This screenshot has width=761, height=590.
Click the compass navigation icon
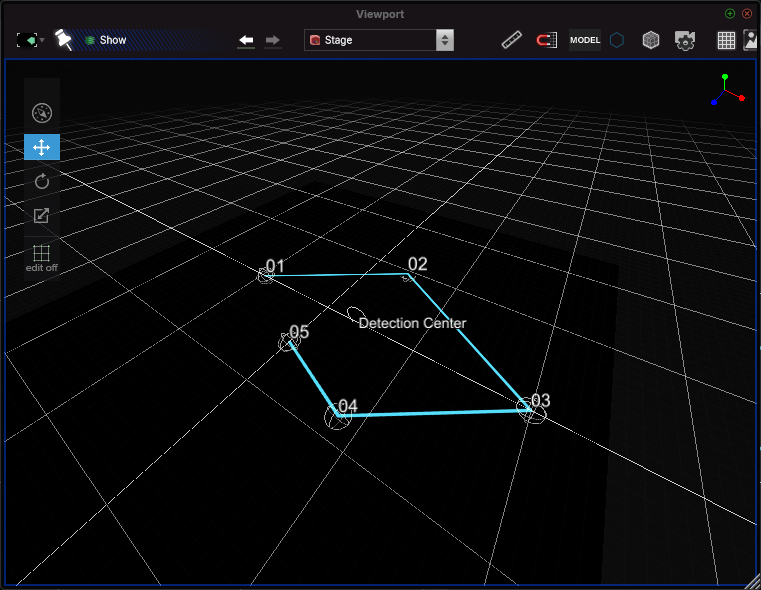click(42, 113)
